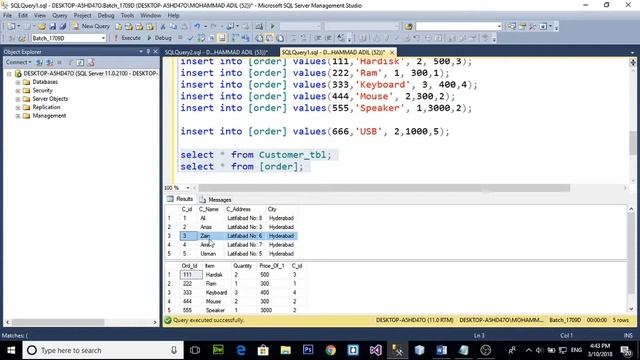Screen dimensions: 640x360
Task: Click the Save file disk icon
Action: click(52, 26)
